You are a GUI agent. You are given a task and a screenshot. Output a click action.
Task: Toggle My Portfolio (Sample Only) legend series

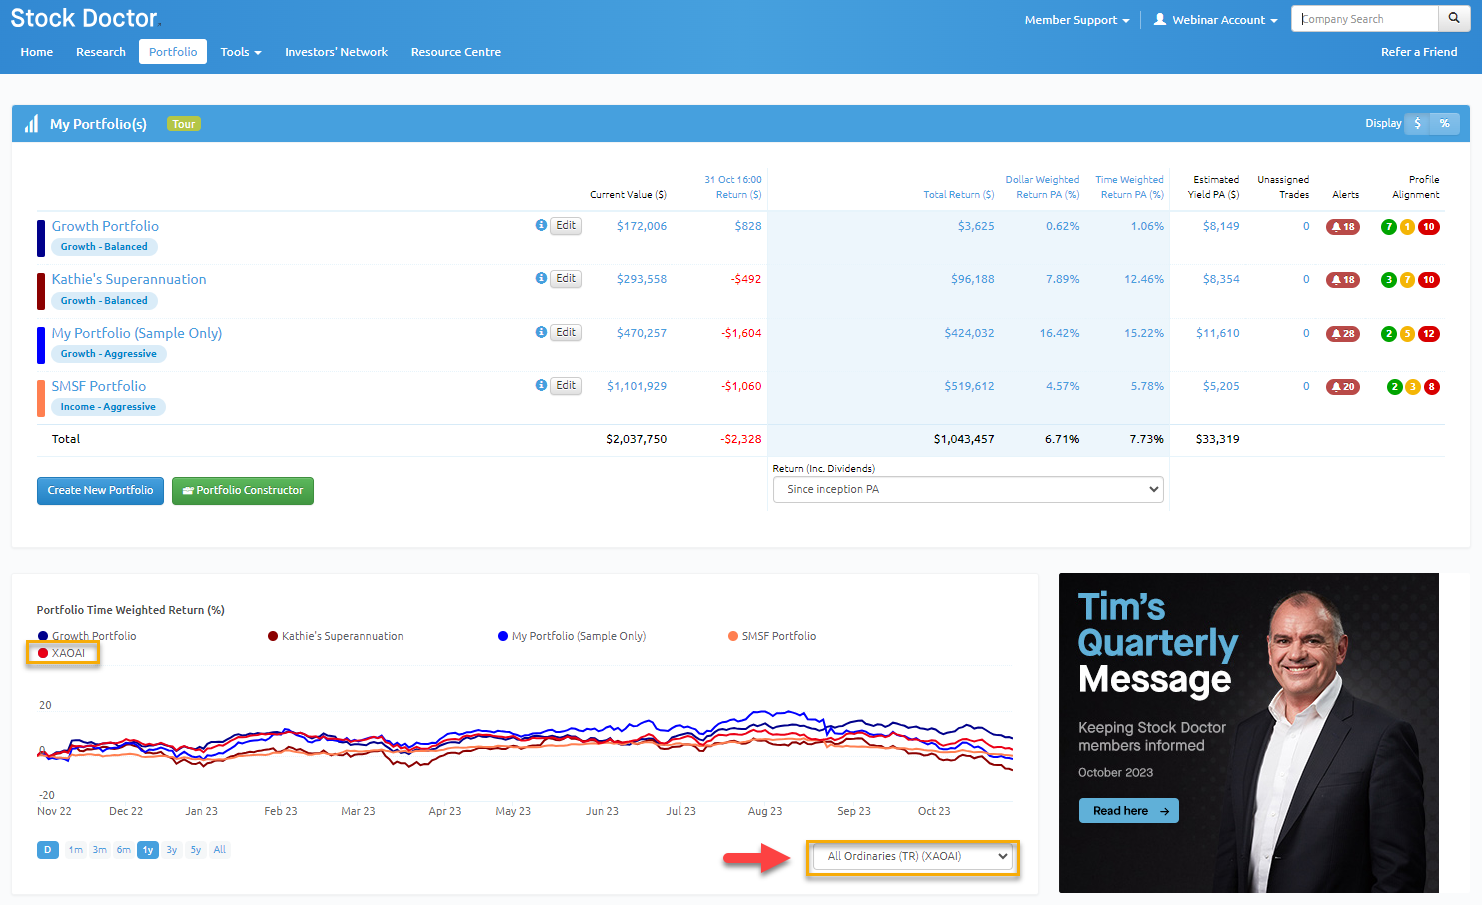pyautogui.click(x=572, y=636)
